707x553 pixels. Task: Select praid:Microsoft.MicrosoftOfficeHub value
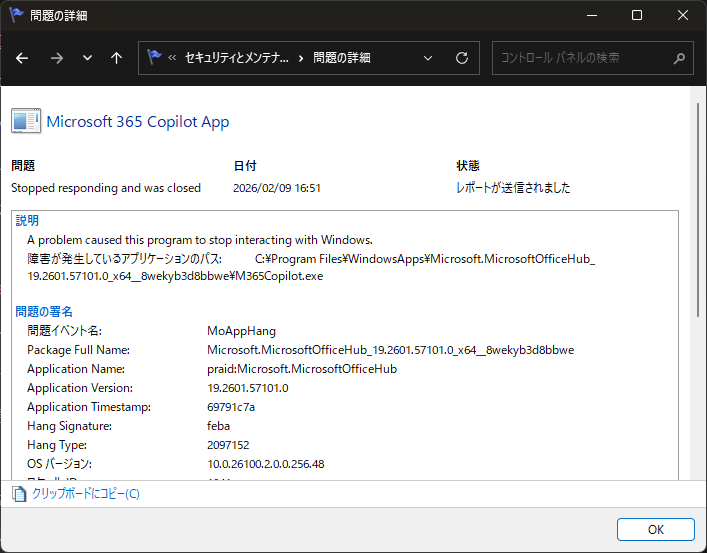[302, 369]
